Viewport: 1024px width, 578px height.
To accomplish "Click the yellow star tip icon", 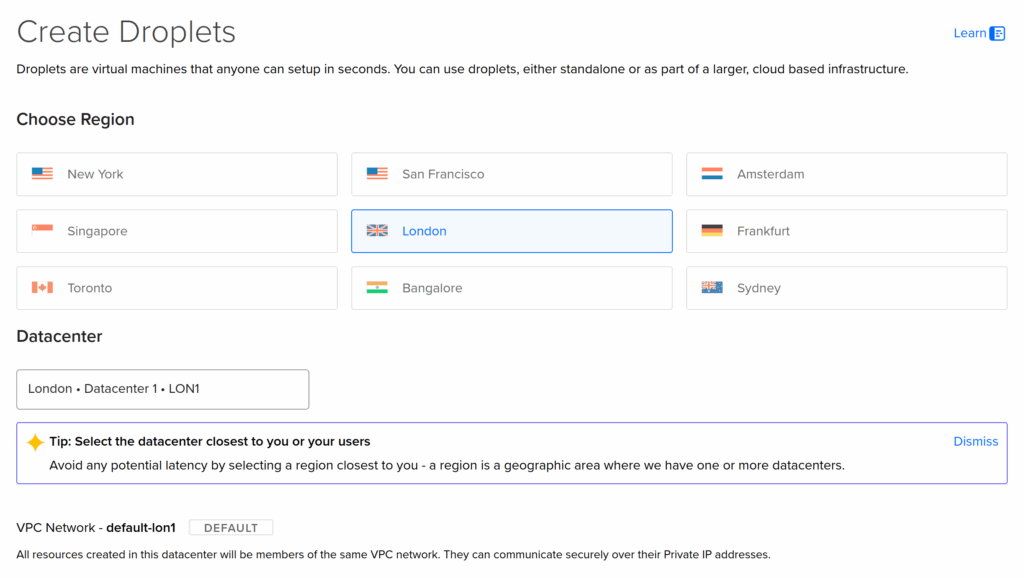I will click(x=35, y=442).
